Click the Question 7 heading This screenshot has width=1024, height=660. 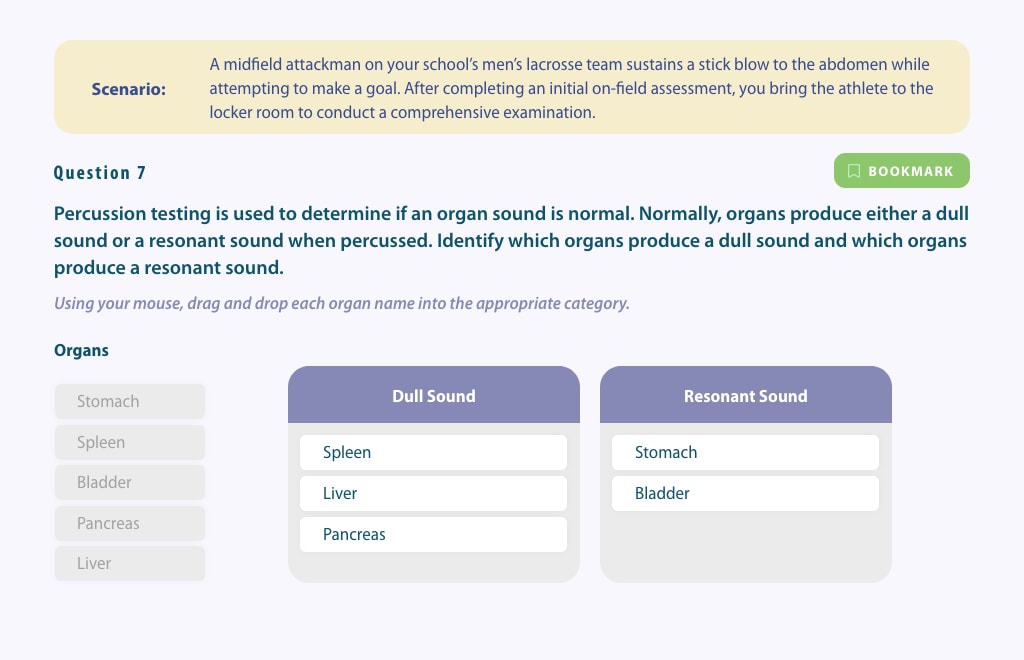pos(99,173)
